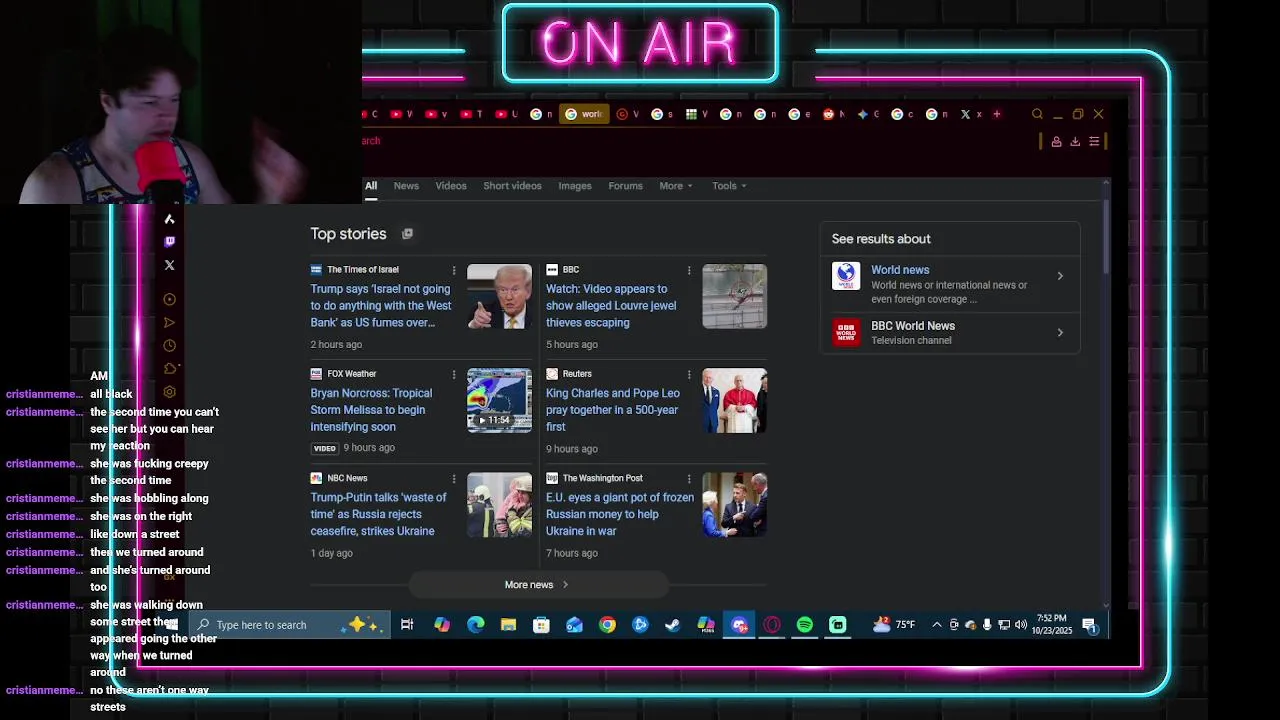Open options menu for Times of Israel story
The width and height of the screenshot is (1280, 720).
(x=454, y=270)
